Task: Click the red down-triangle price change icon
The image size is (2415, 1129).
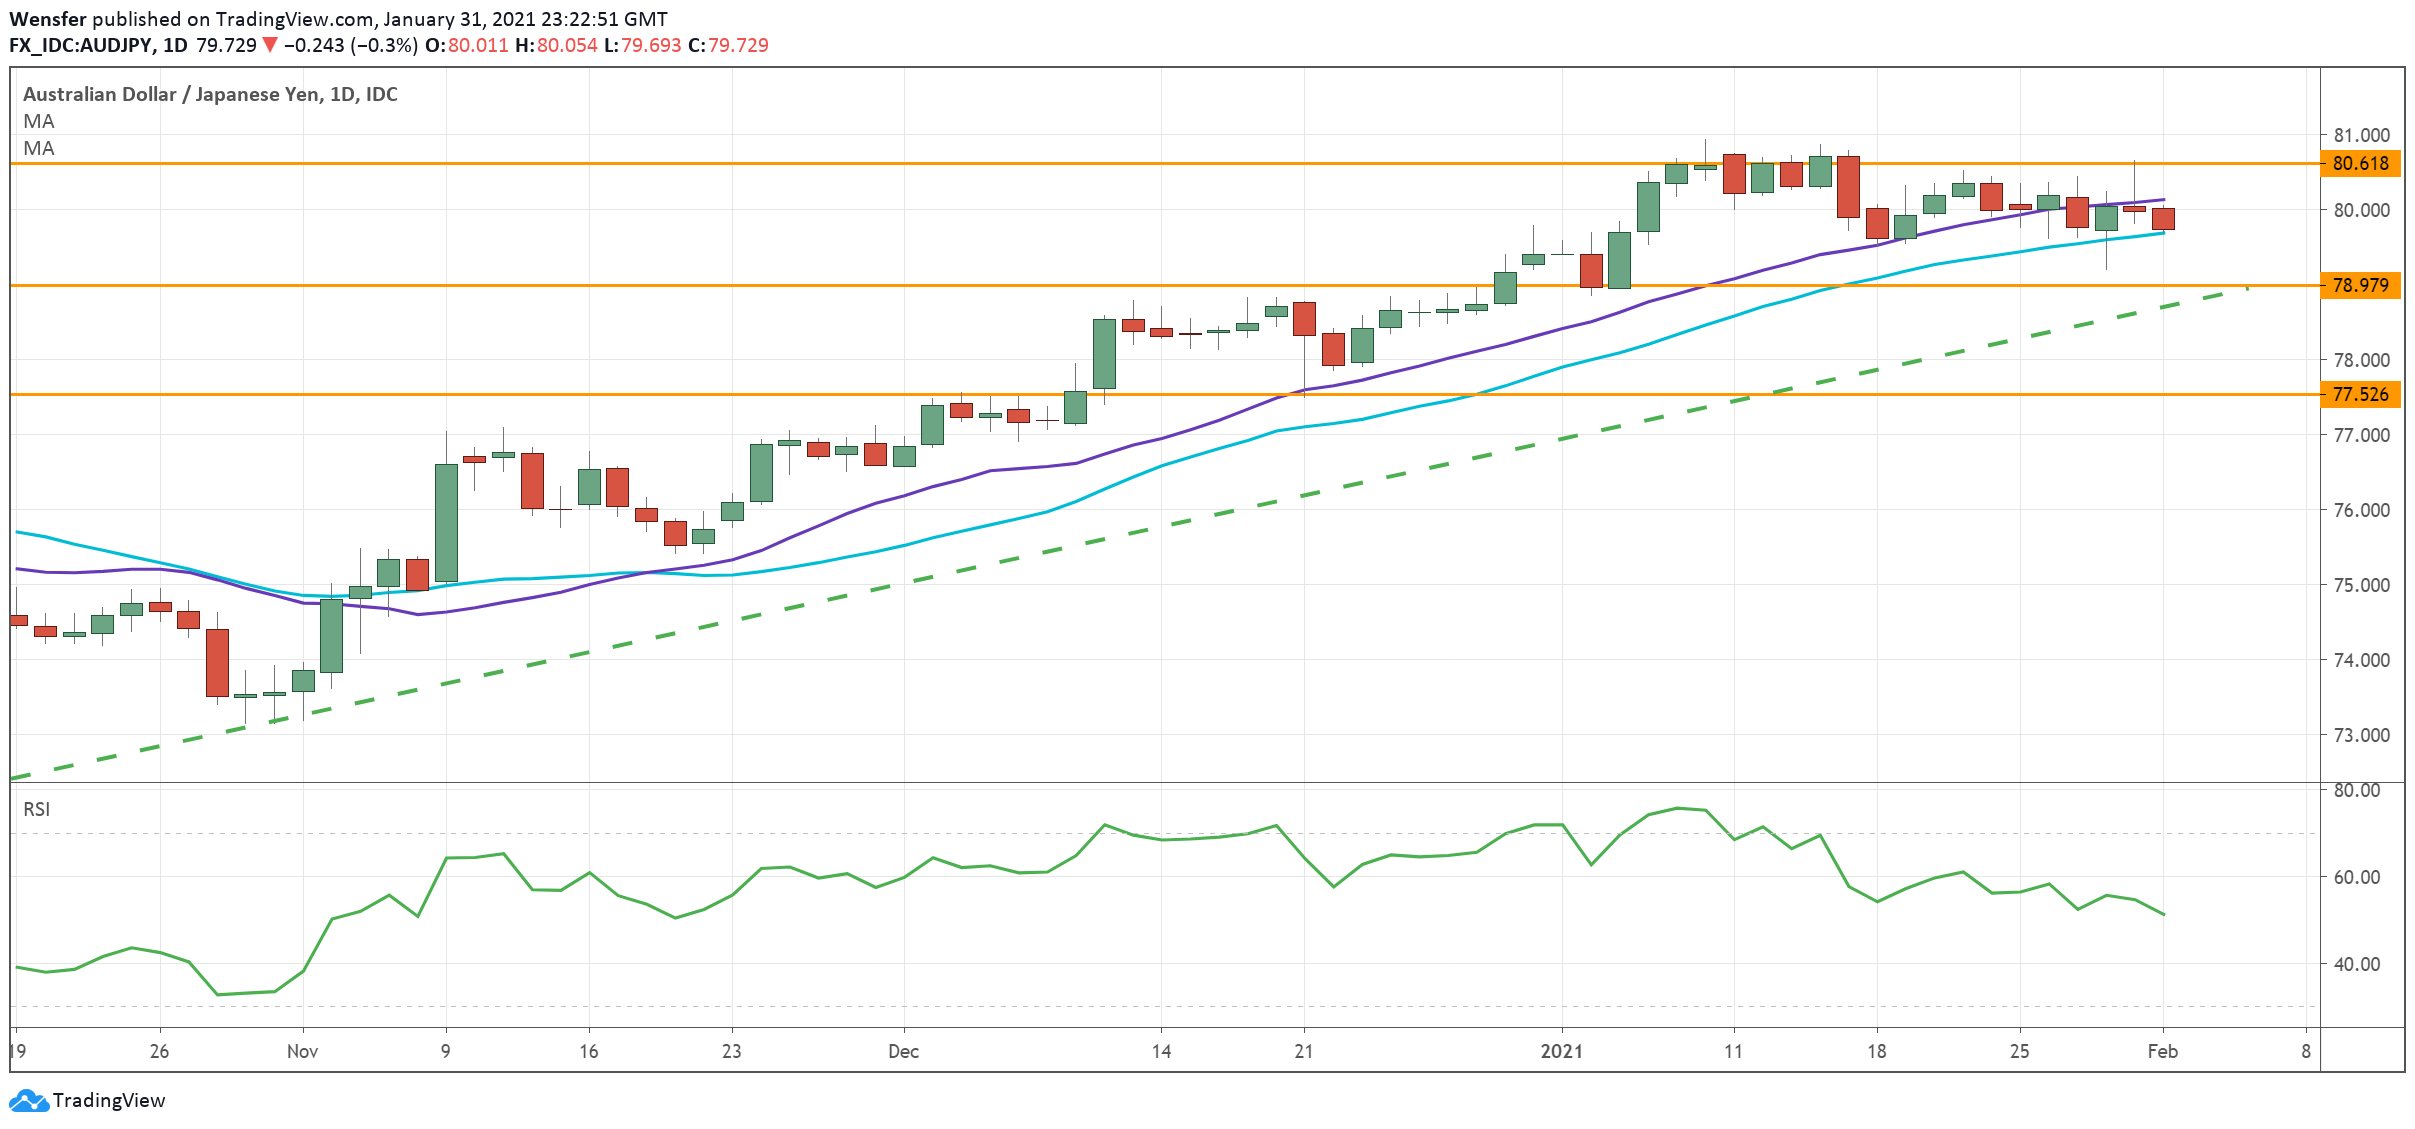Action: (x=269, y=45)
